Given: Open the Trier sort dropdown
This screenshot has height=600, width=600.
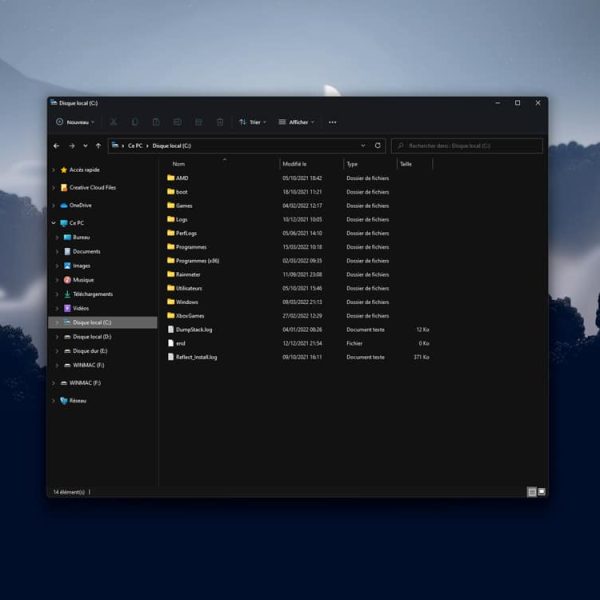Looking at the screenshot, I should pos(253,122).
